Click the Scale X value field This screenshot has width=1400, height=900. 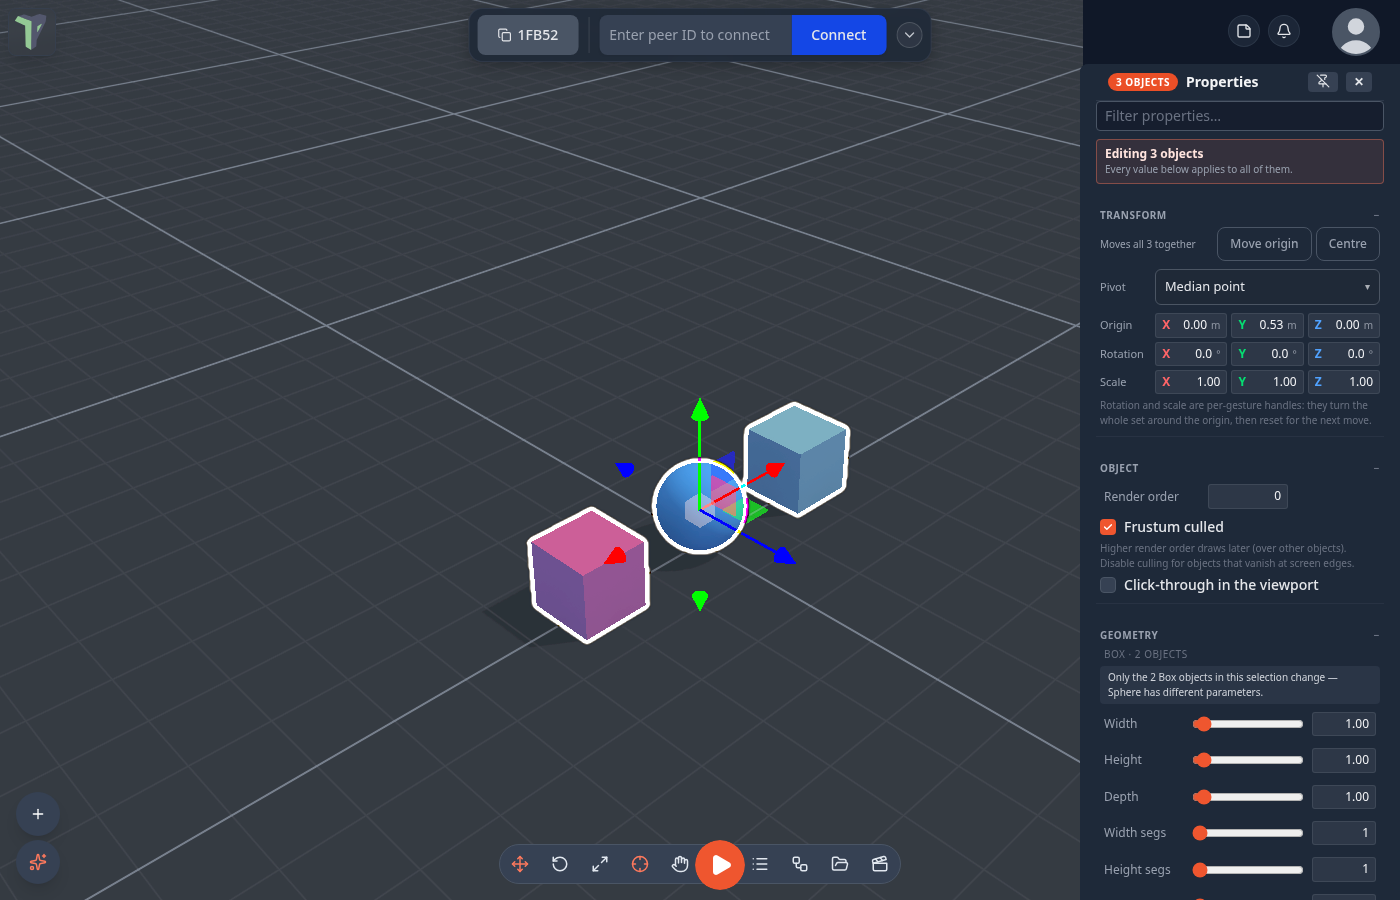tap(1191, 382)
